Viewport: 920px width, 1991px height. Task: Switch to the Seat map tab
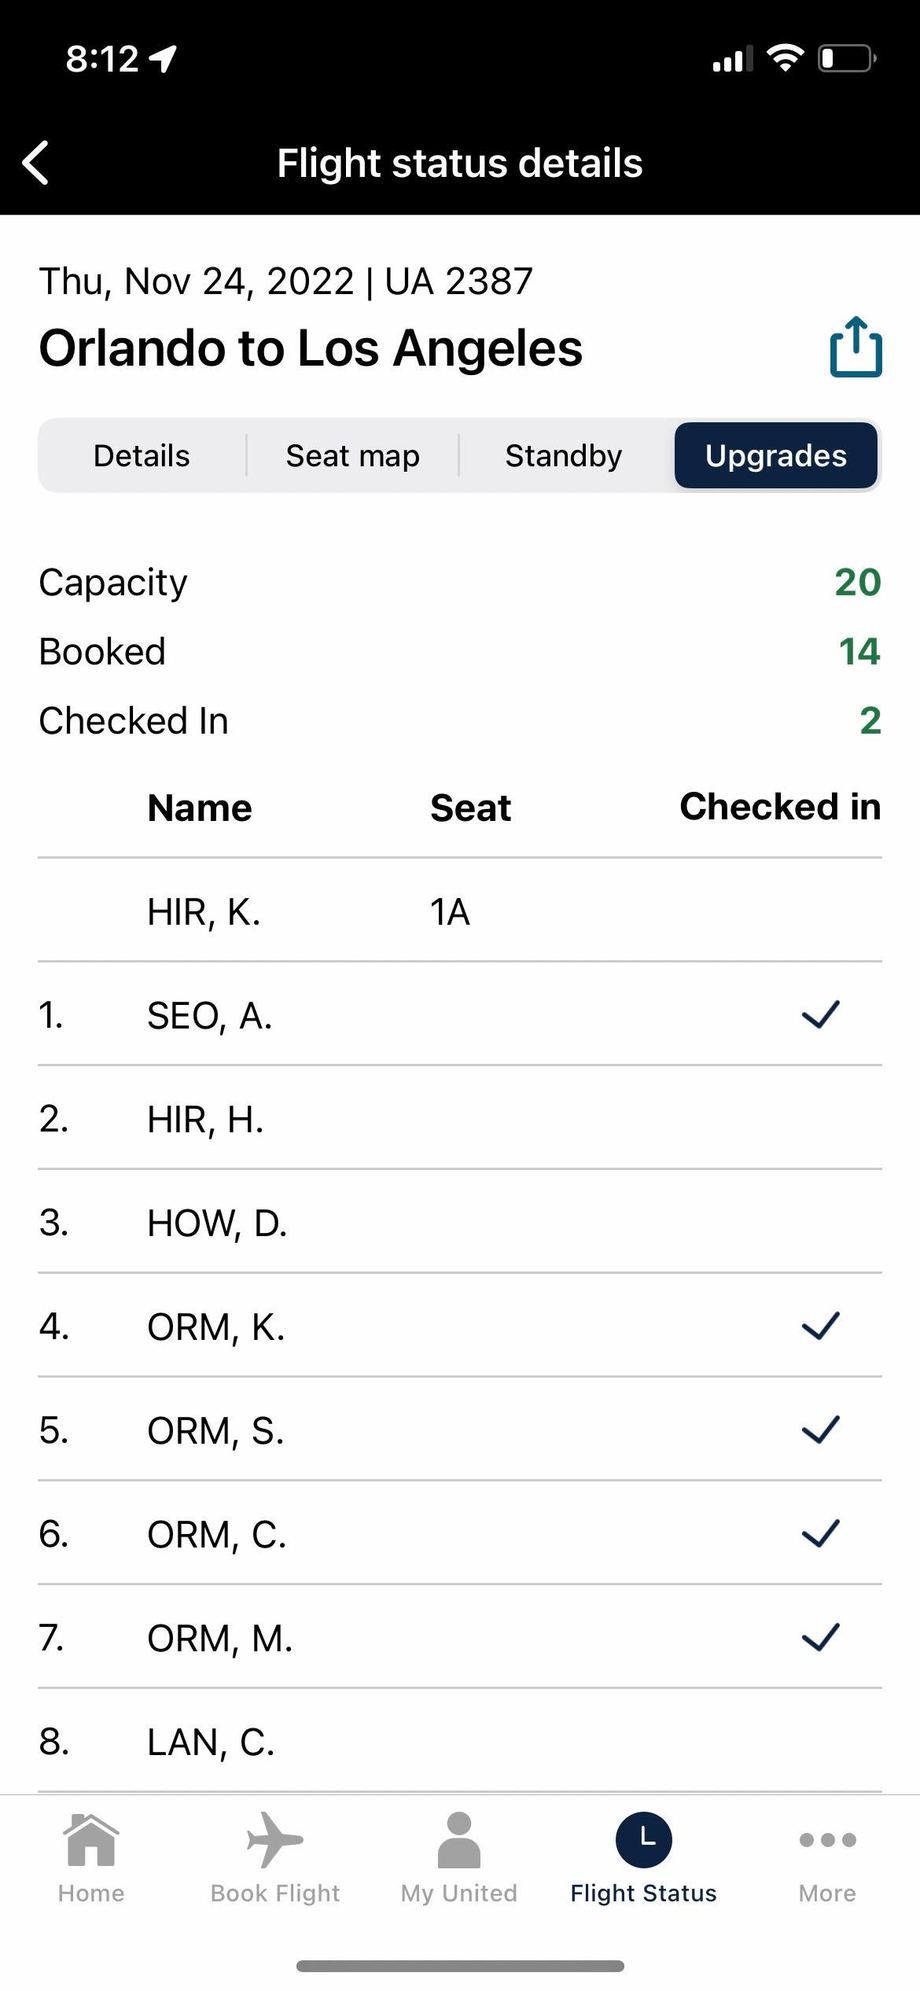pos(353,455)
